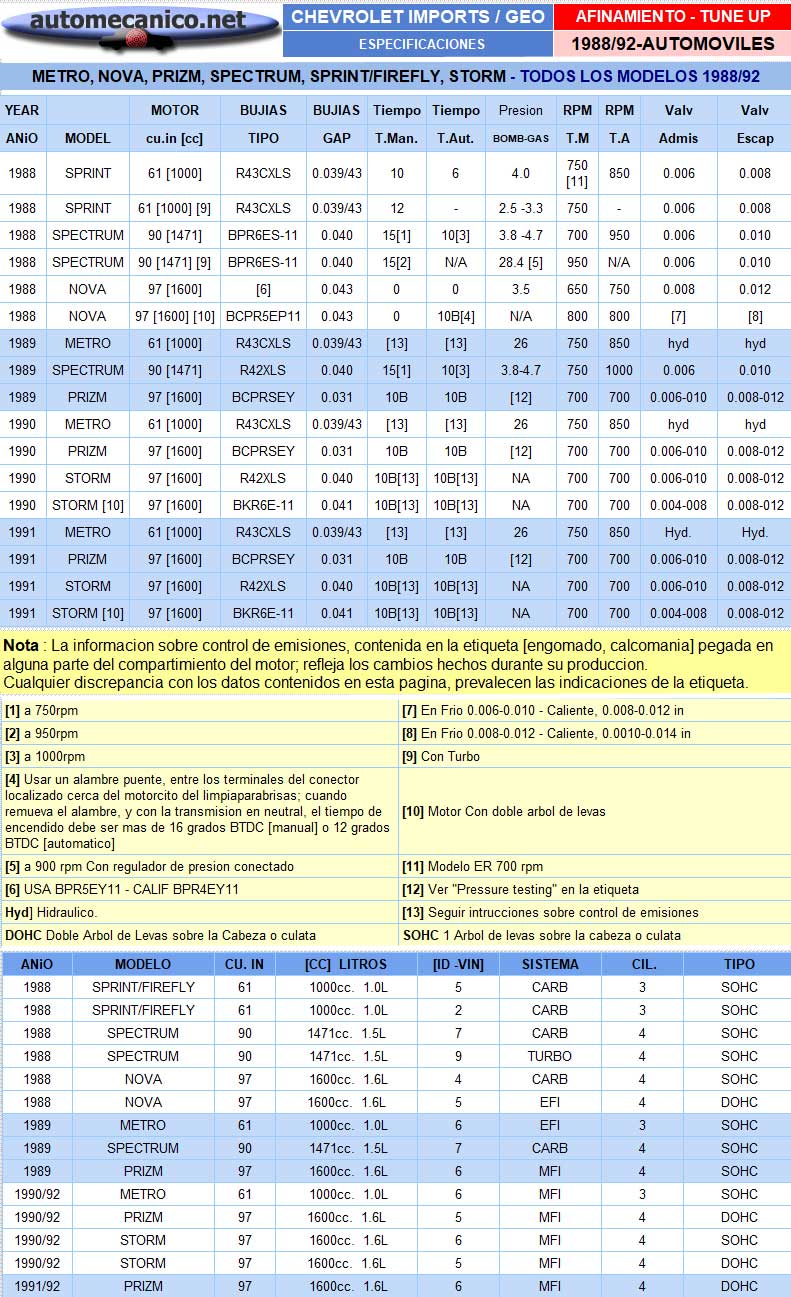Click the 1991/92 year cell

pyautogui.click(x=37, y=1286)
